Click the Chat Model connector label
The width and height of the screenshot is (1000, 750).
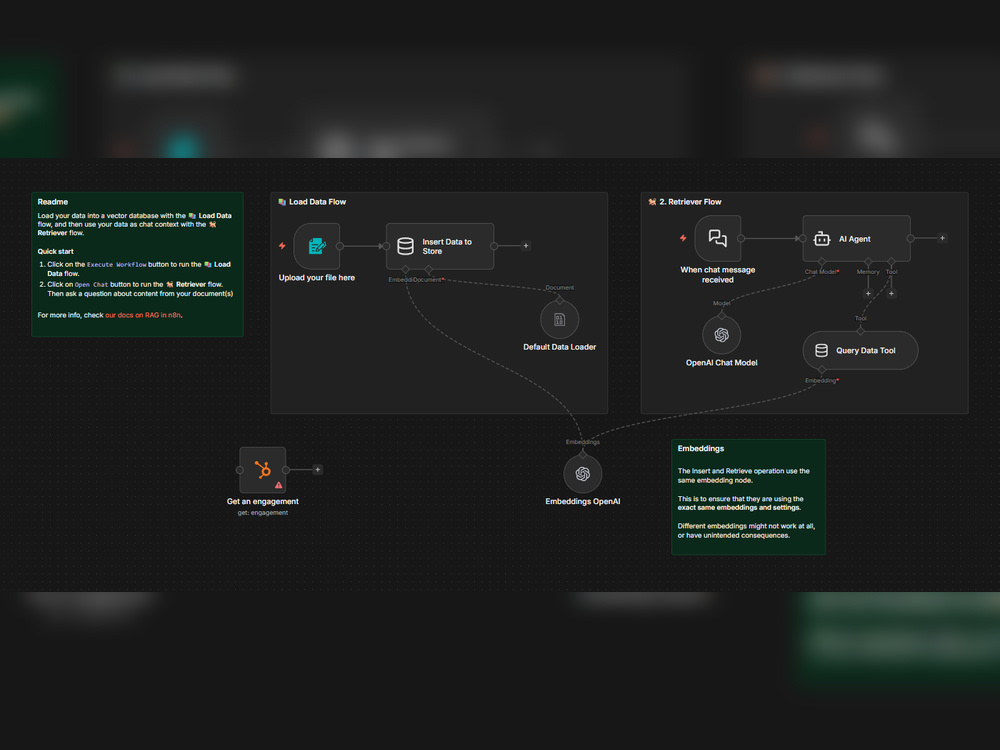point(820,272)
